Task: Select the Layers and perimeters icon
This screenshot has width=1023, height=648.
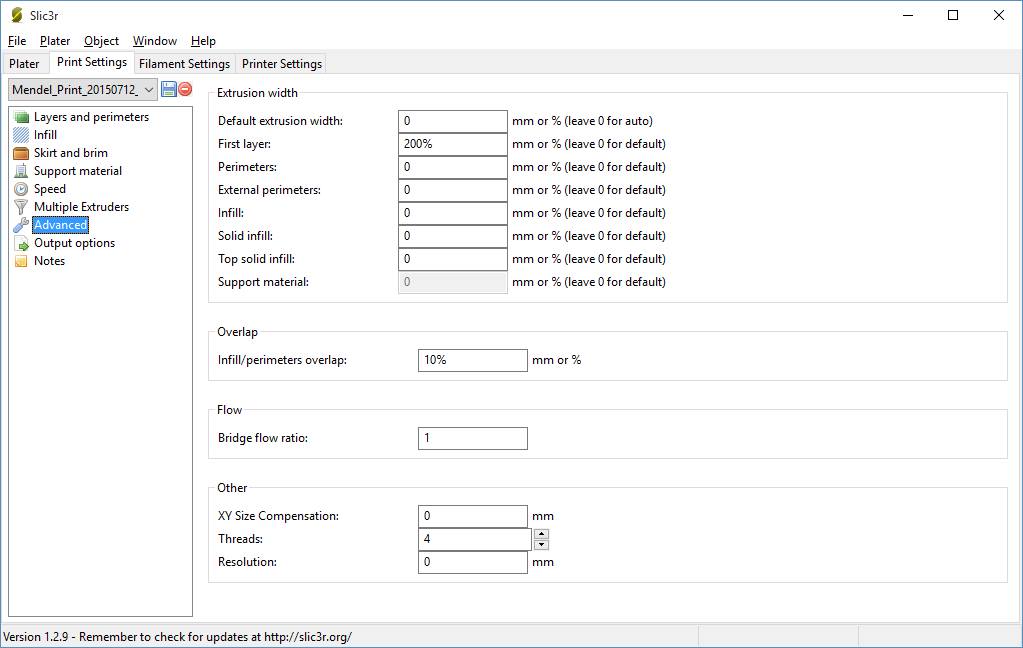Action: click(x=21, y=117)
